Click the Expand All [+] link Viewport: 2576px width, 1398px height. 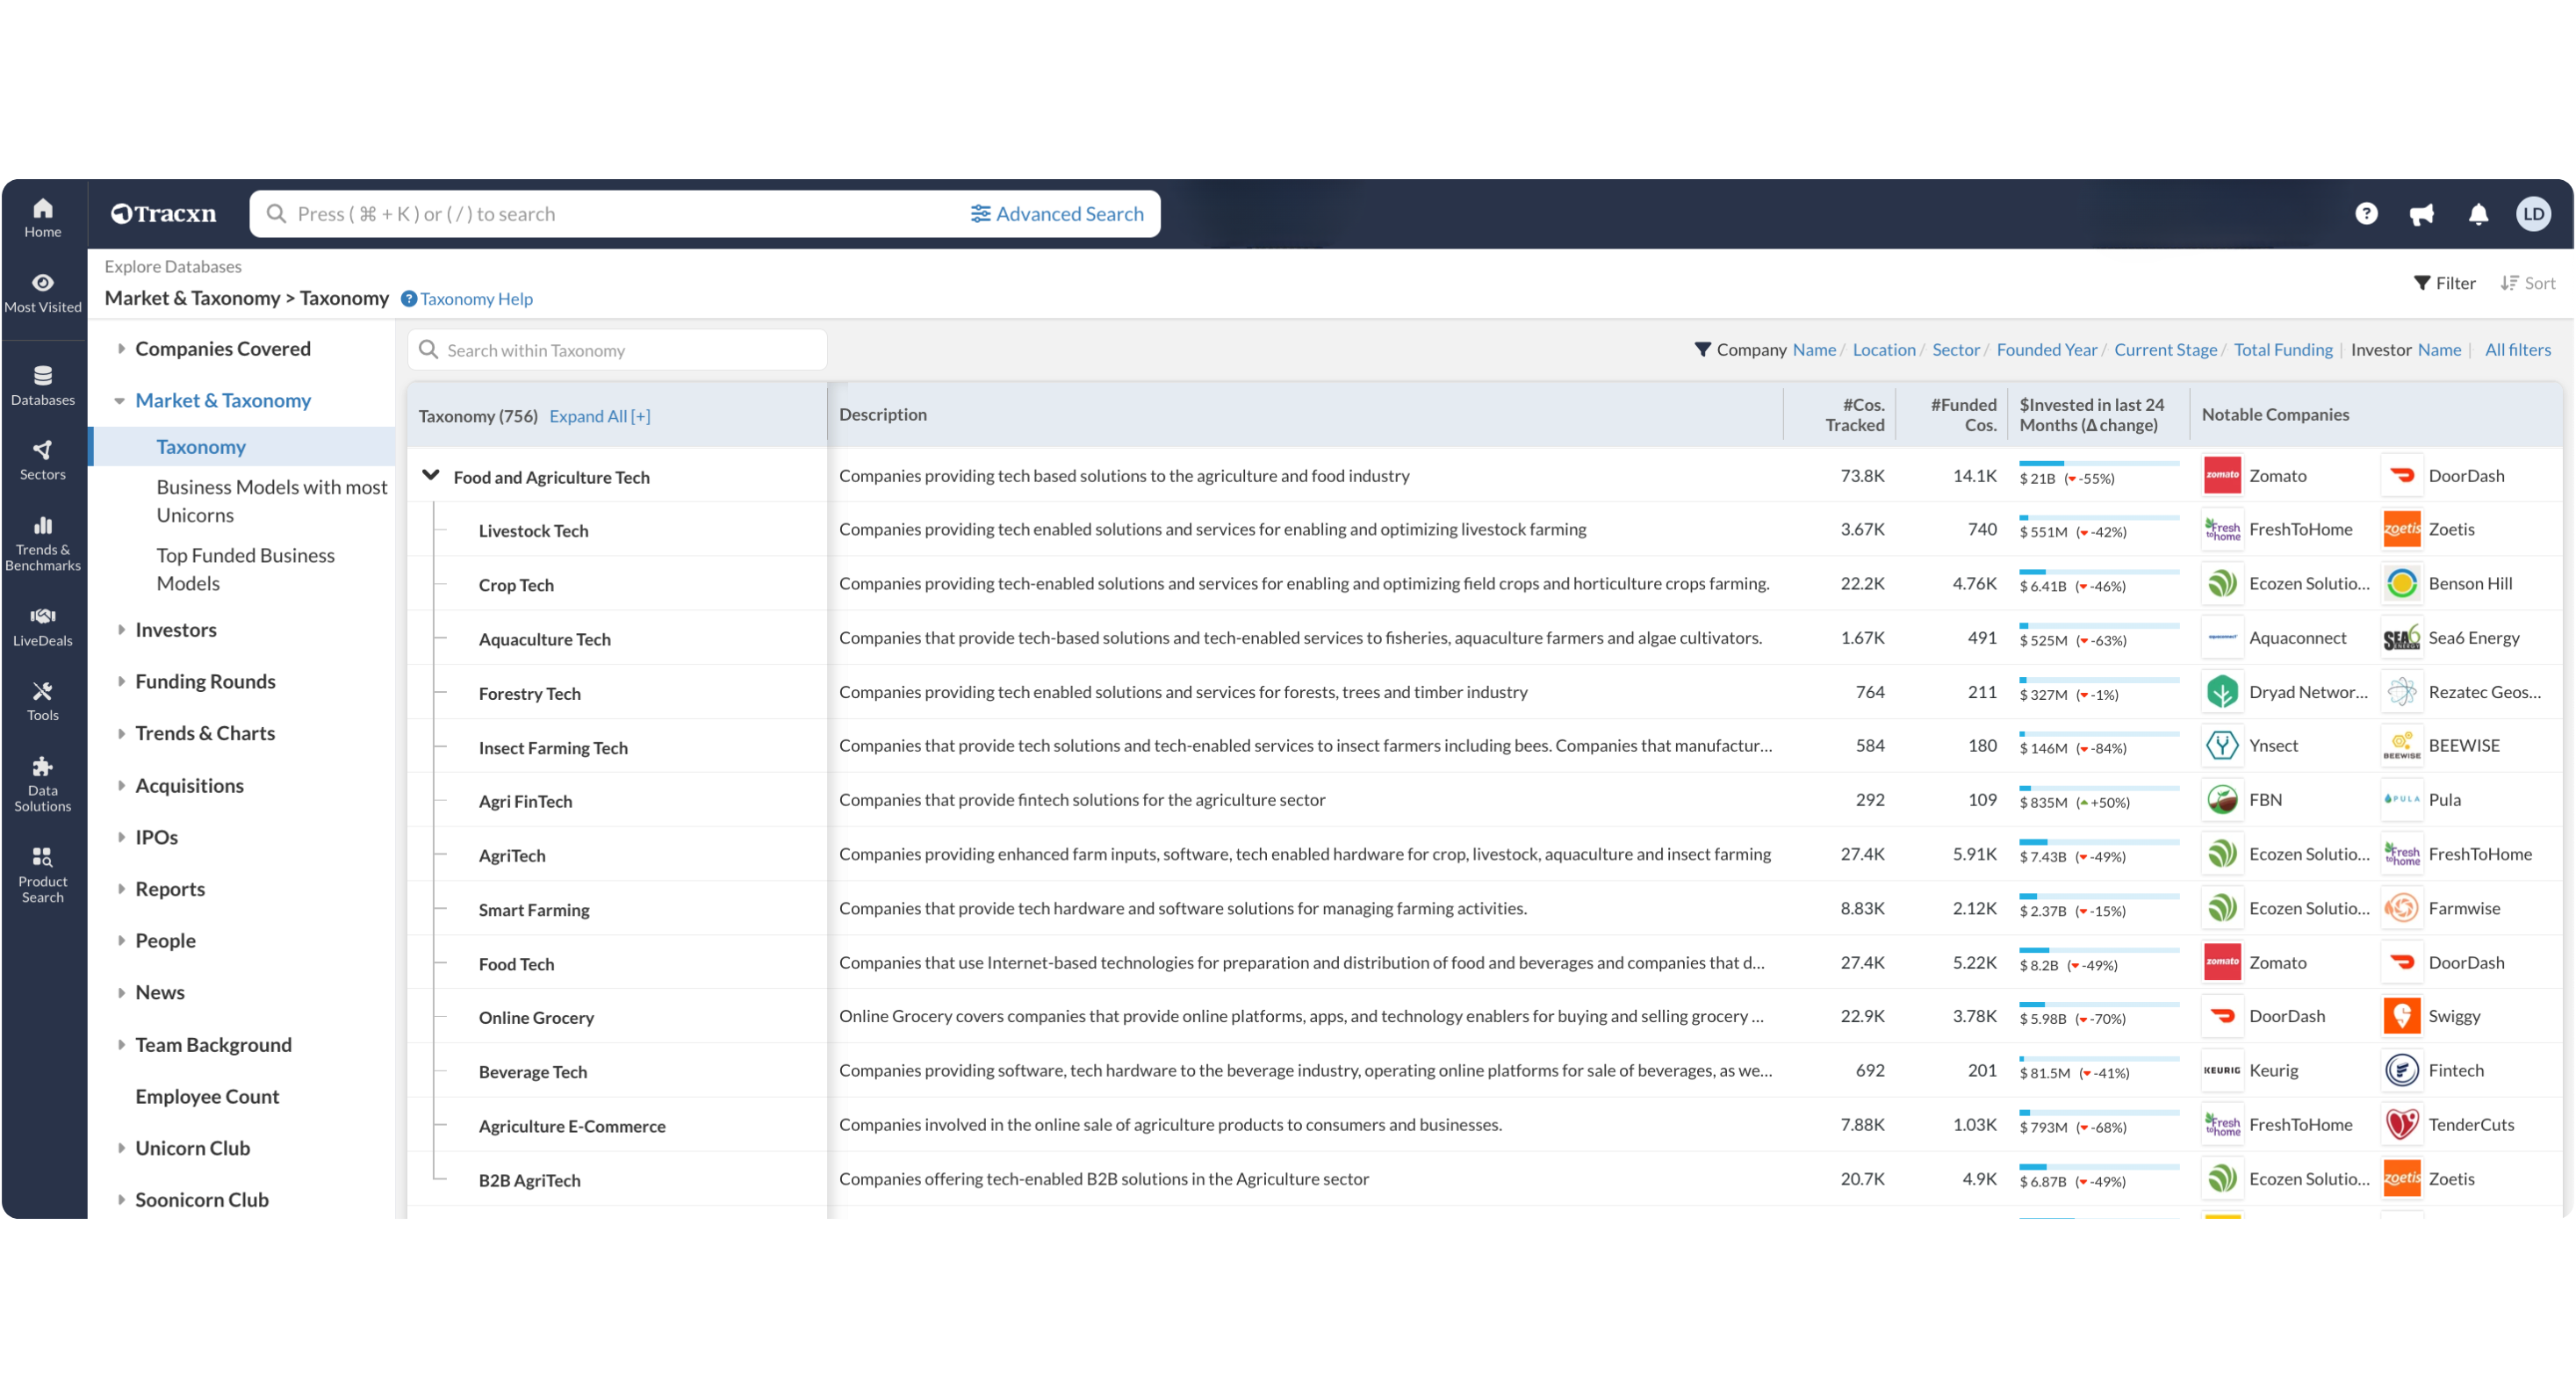pyautogui.click(x=599, y=416)
